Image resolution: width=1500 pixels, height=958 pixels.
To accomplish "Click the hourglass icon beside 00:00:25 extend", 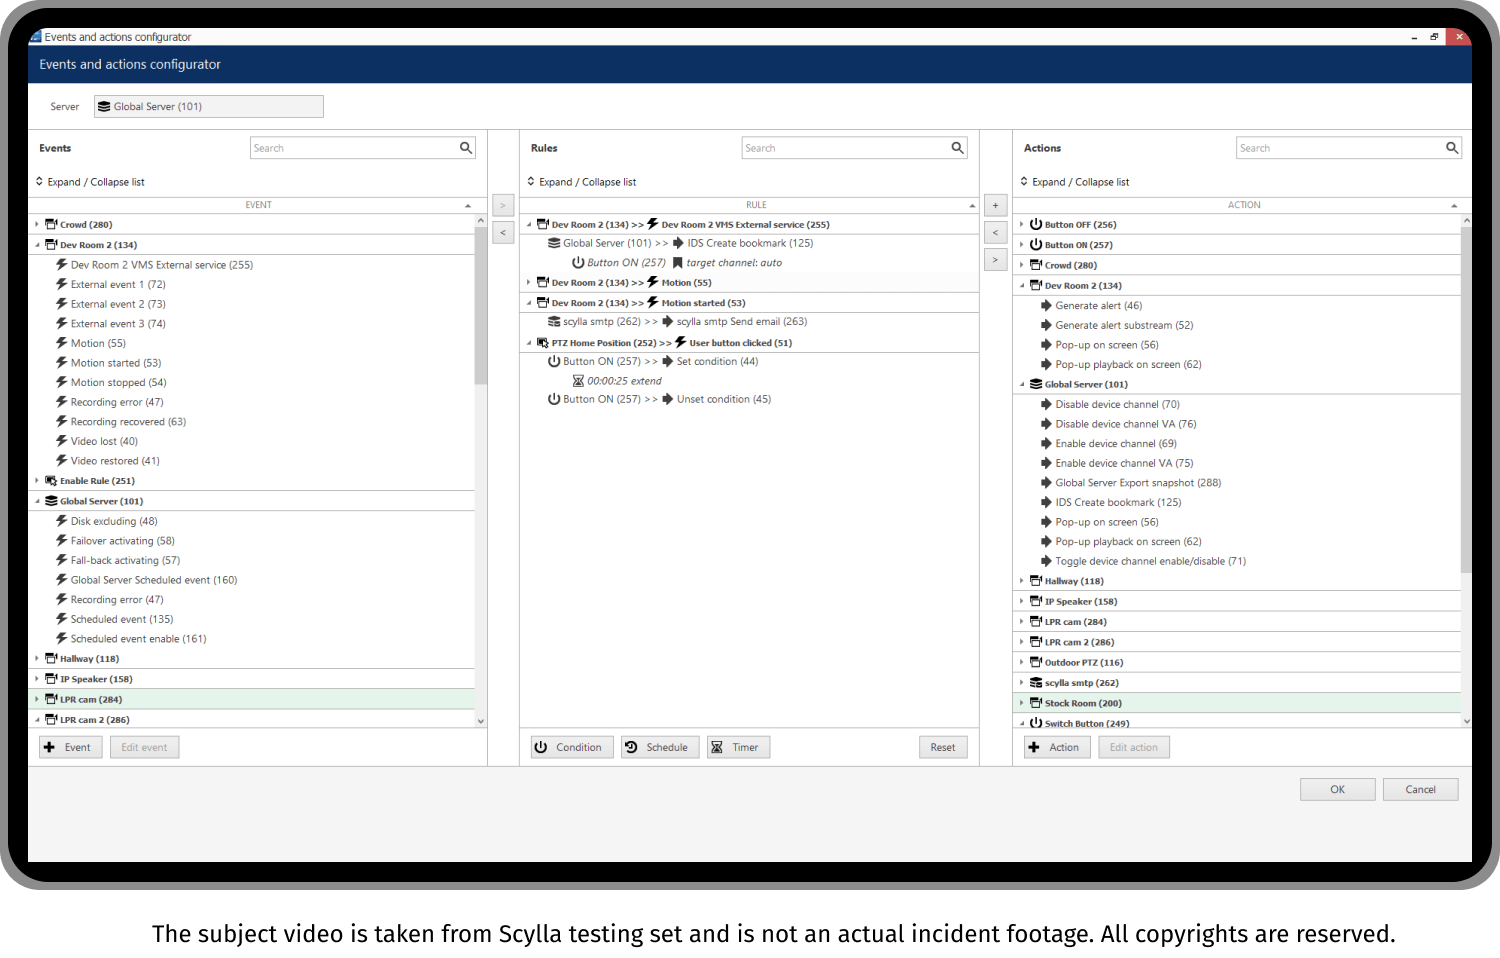I will [x=578, y=381].
